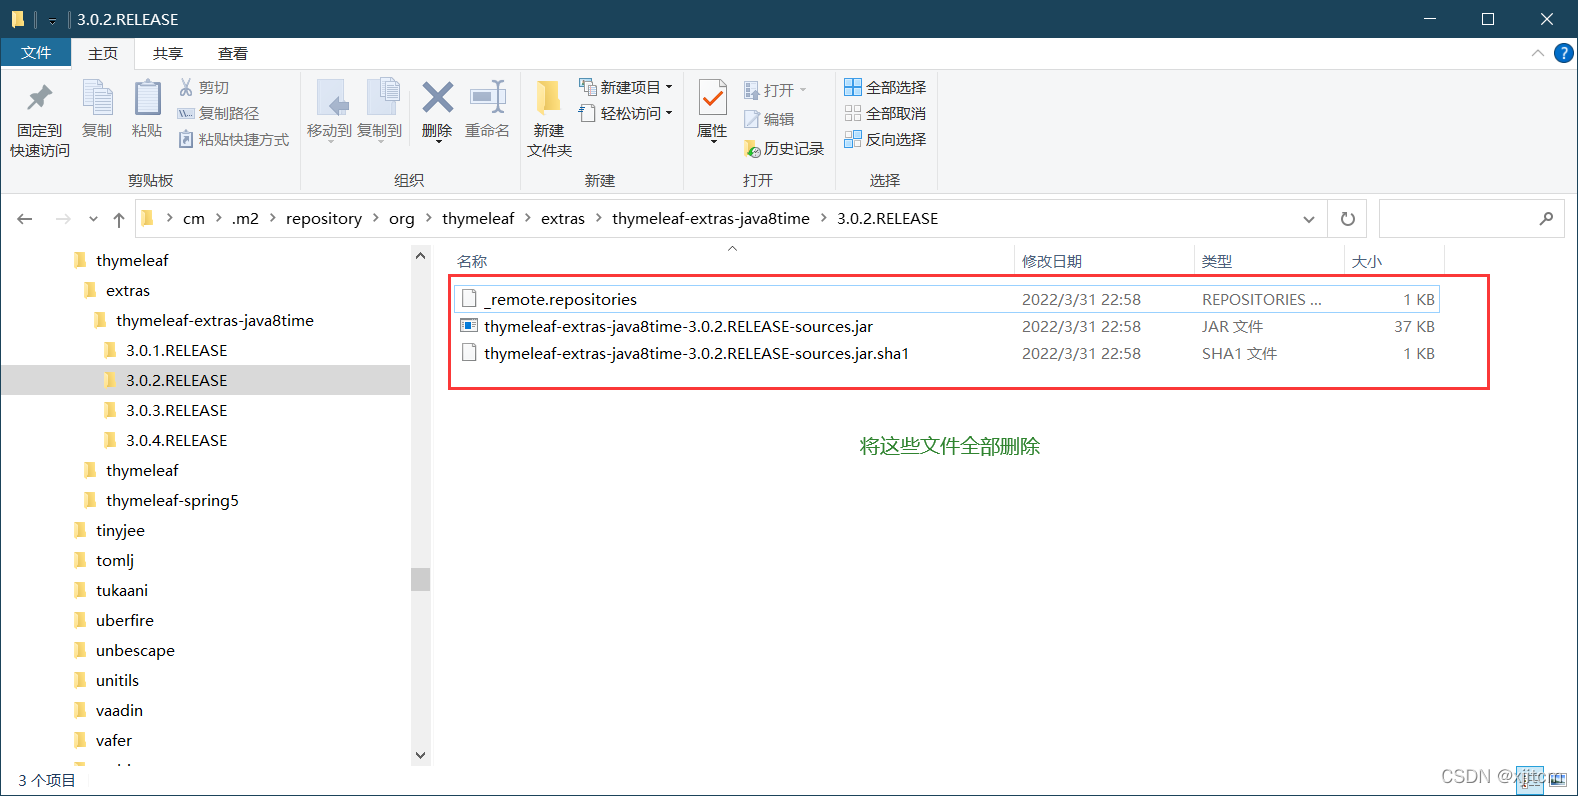1578x796 pixels.
Task: Open Properties (属性) checkmark icon
Action: pos(712,111)
